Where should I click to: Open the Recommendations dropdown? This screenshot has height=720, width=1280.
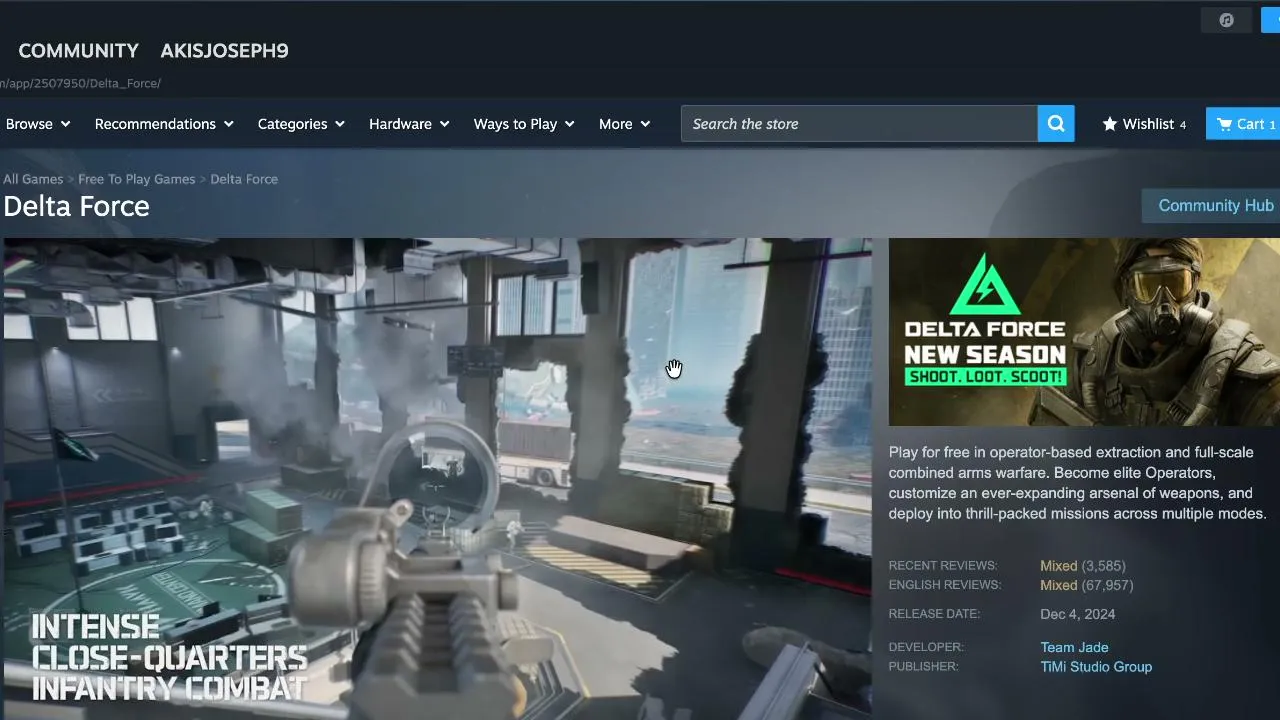[164, 124]
